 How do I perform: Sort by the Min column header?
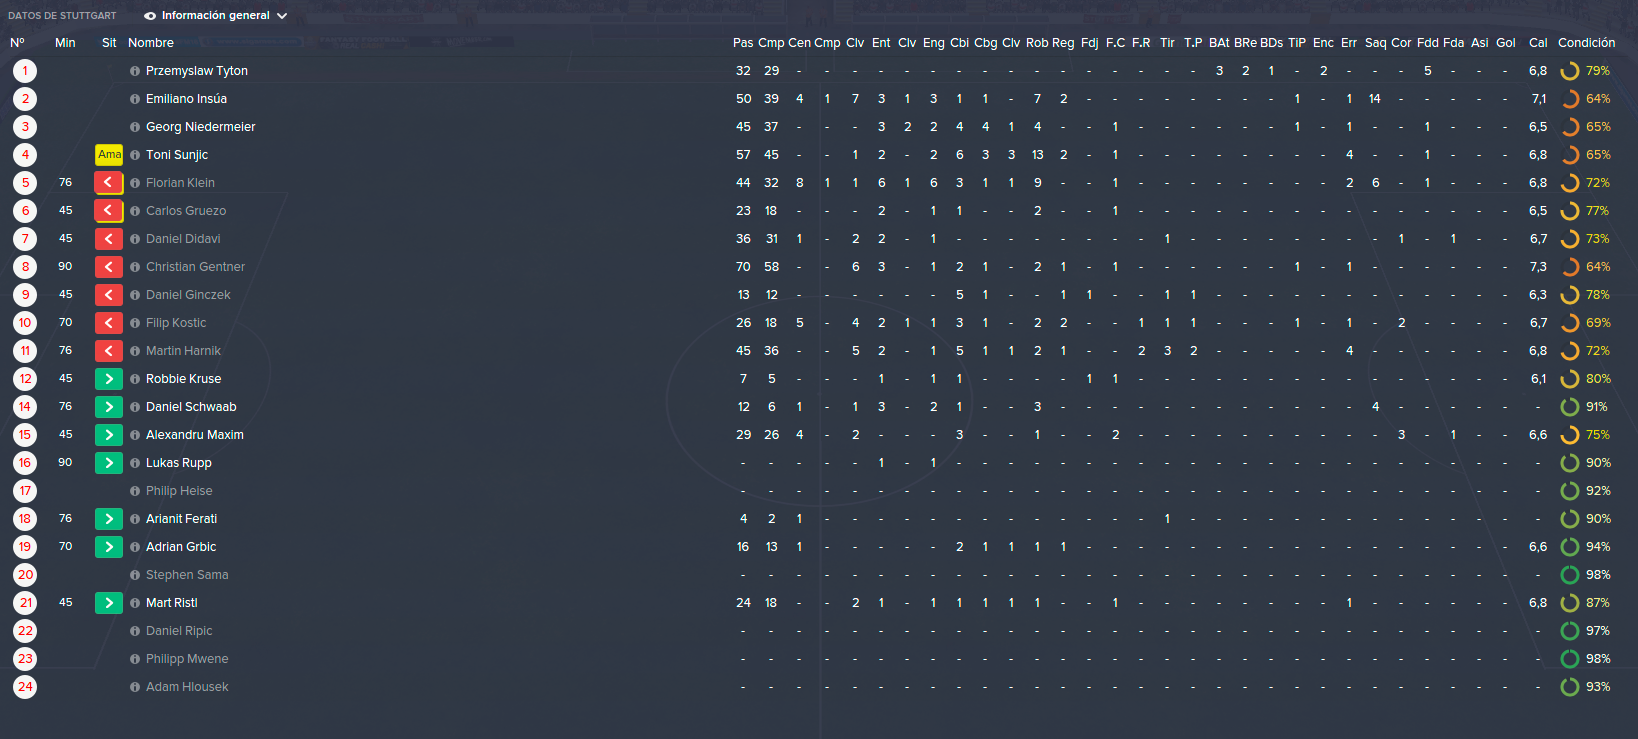pos(65,43)
